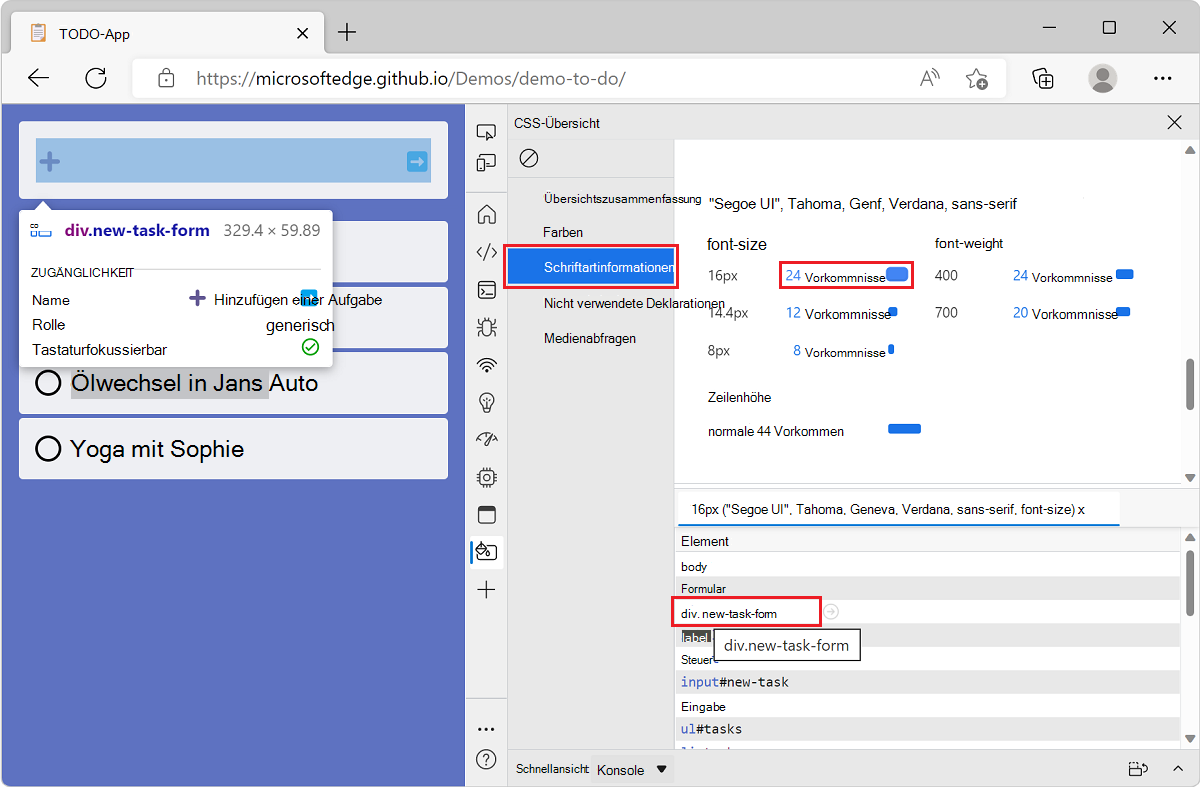Select 'Farben' in CSS-Übersicht sidebar
This screenshot has height=787, width=1200.
tap(563, 232)
